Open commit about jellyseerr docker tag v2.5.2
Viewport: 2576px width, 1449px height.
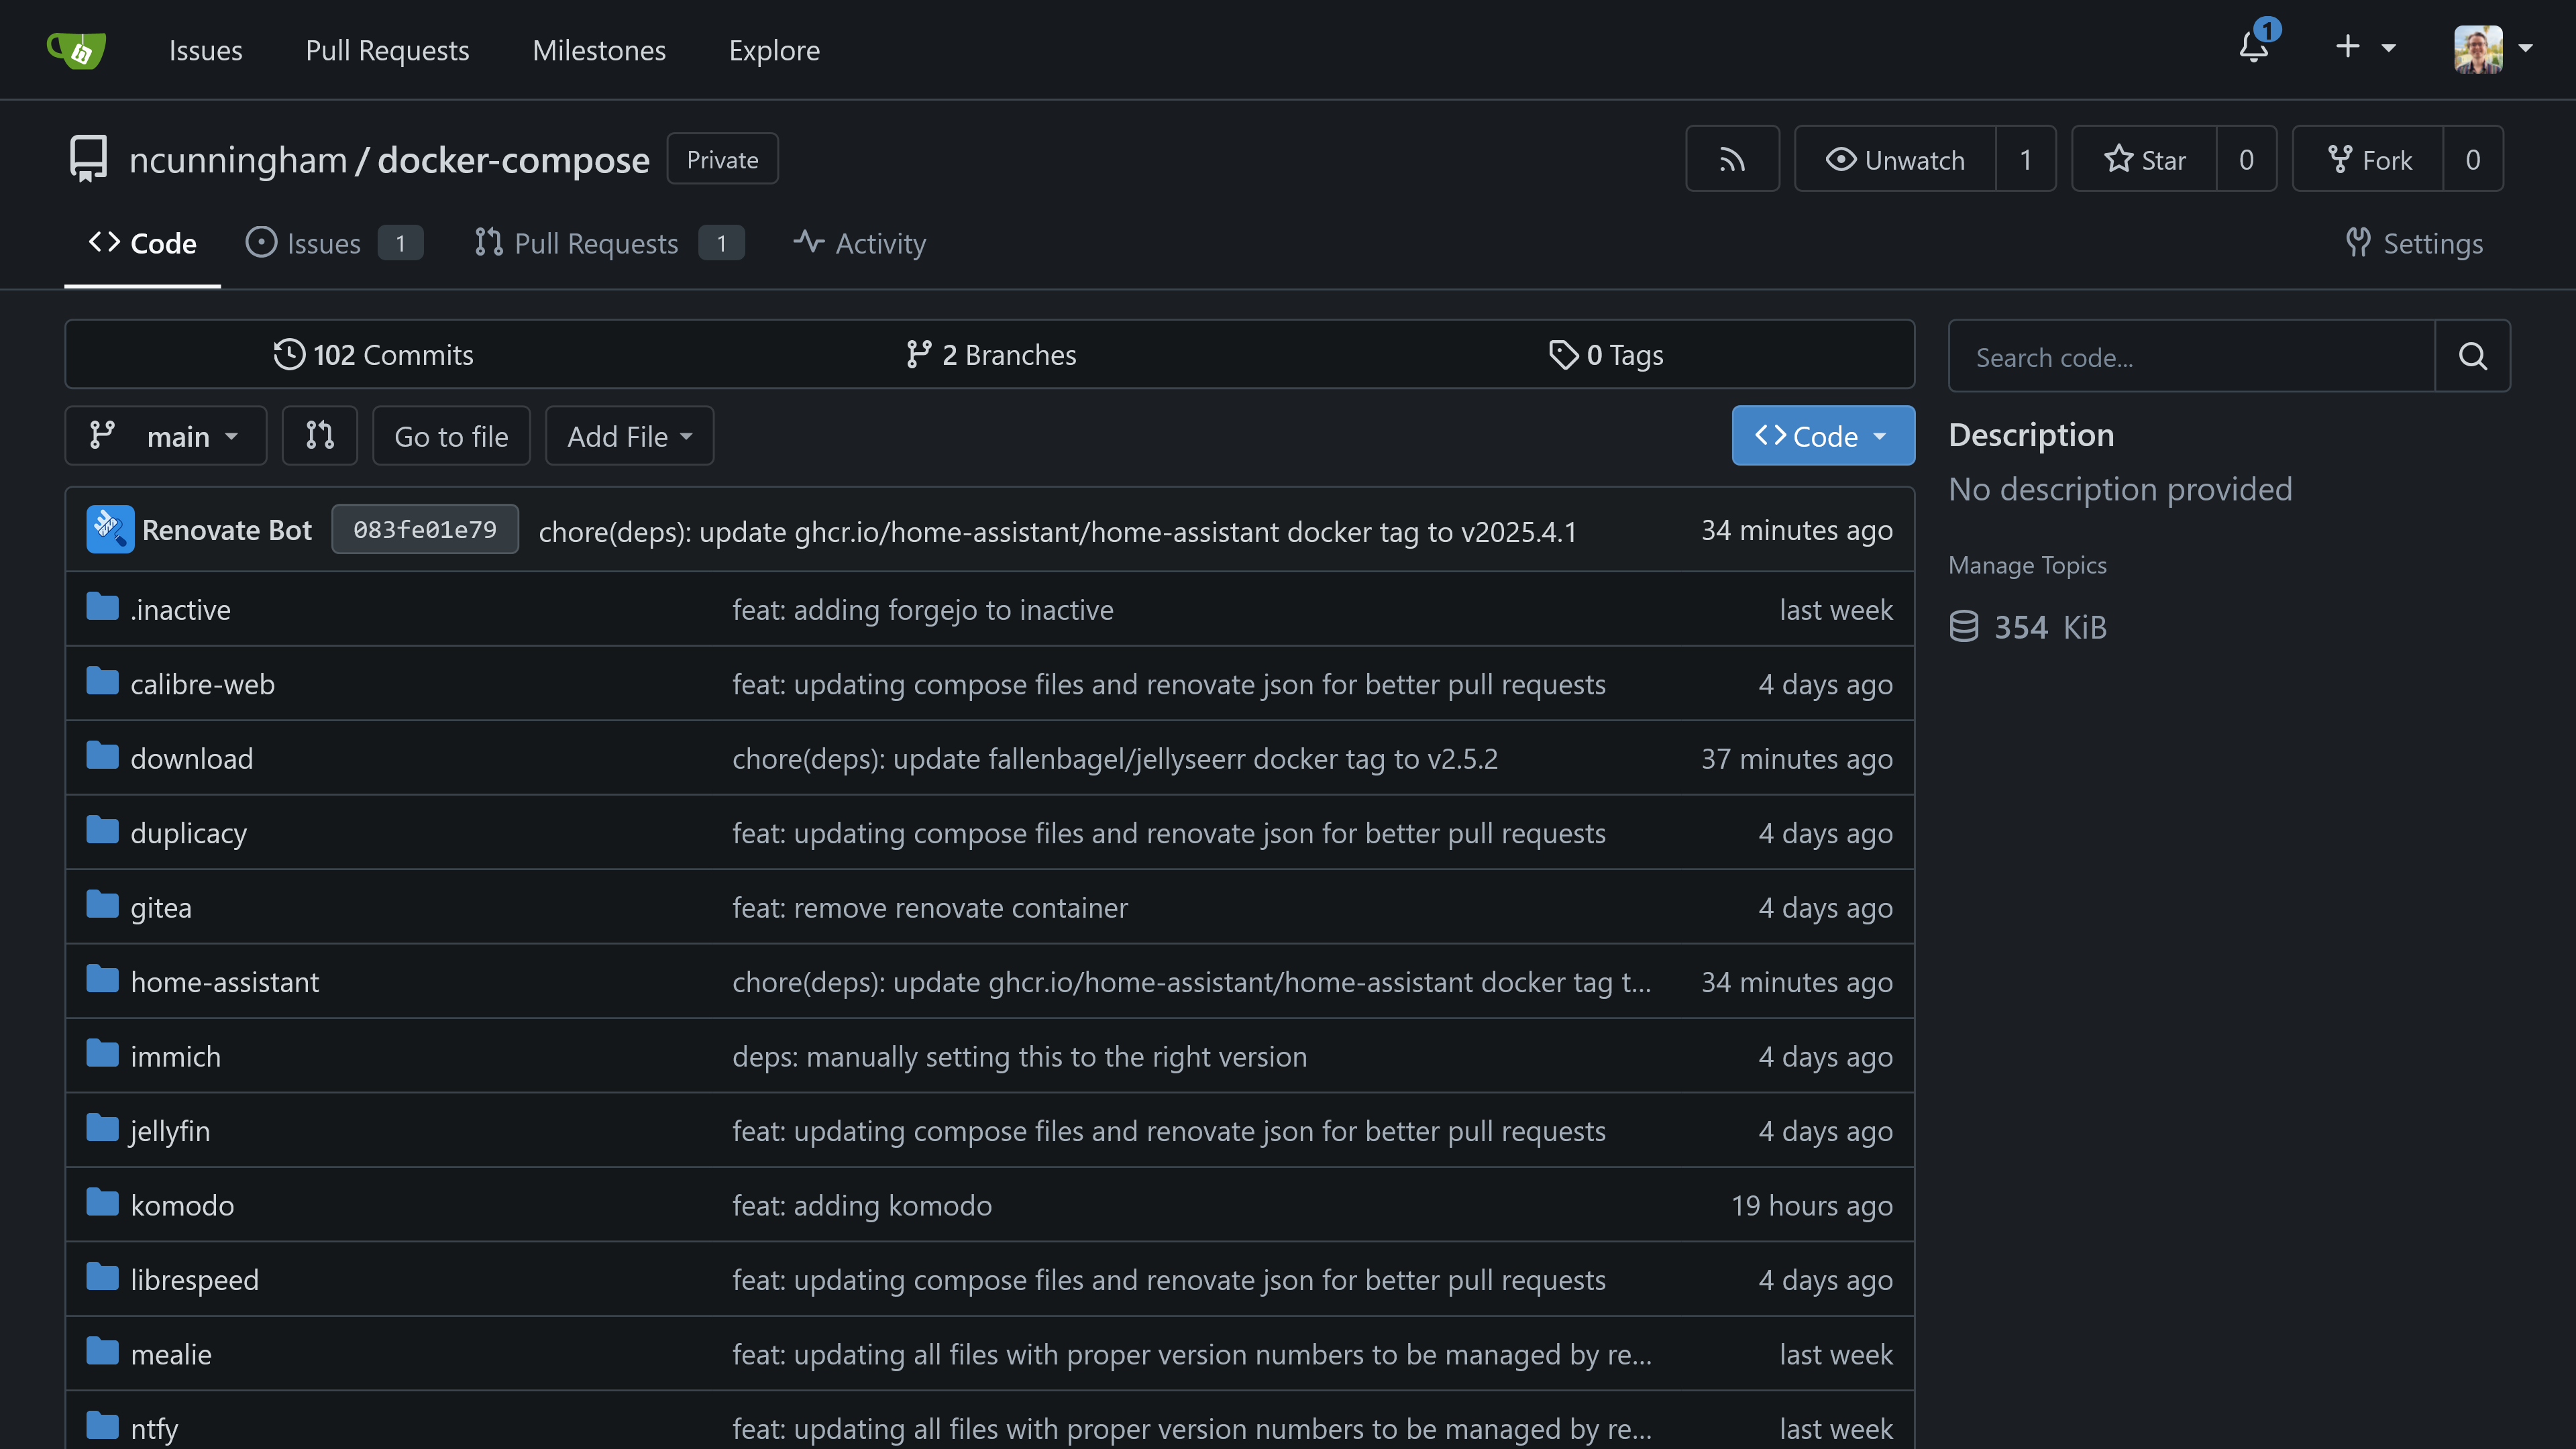pos(1114,758)
